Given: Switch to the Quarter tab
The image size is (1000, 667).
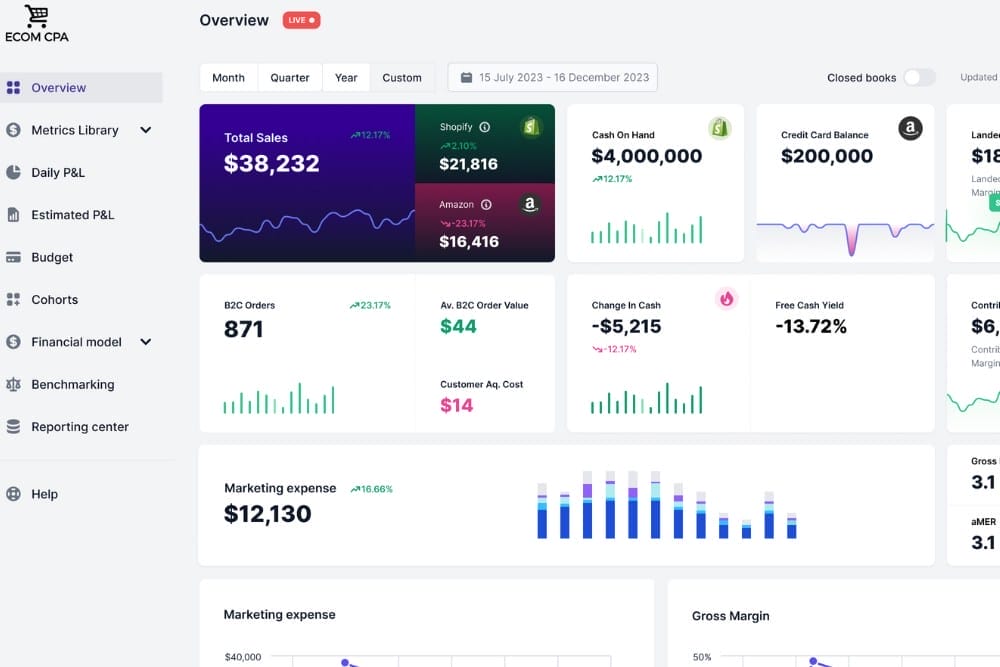Looking at the screenshot, I should (290, 78).
